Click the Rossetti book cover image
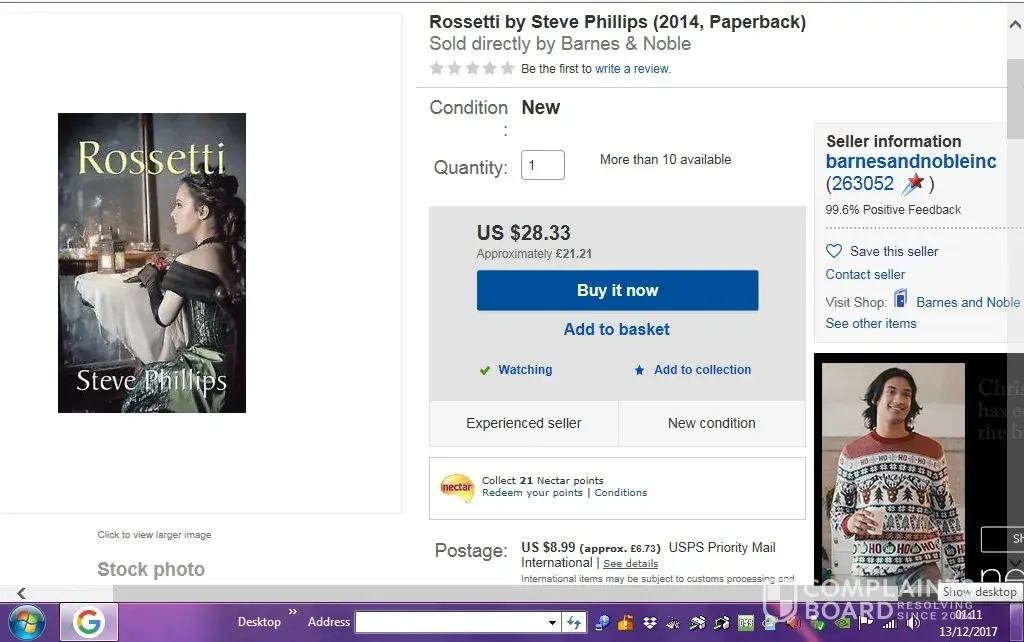This screenshot has height=642, width=1024. point(152,263)
